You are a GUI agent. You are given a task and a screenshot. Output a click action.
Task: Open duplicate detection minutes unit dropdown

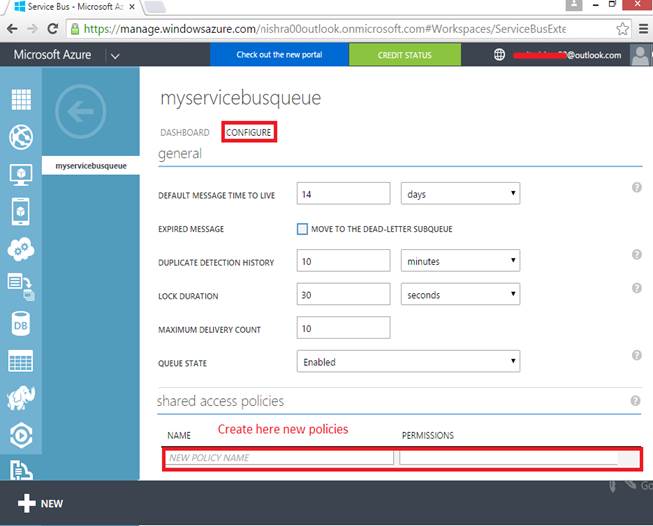click(x=460, y=261)
